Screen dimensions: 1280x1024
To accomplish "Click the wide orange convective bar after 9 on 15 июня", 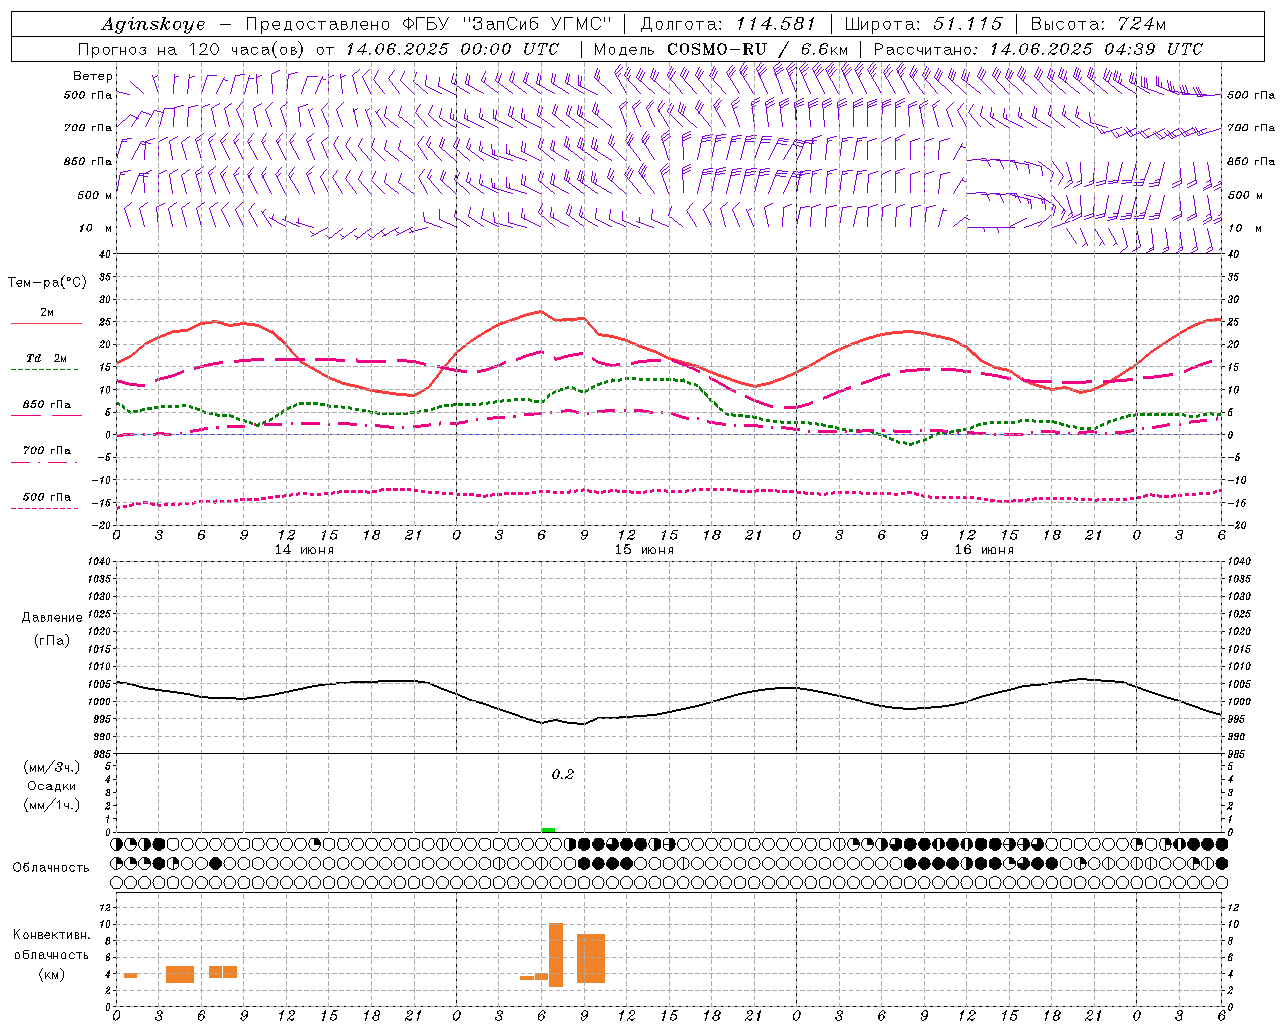I will click(591, 958).
